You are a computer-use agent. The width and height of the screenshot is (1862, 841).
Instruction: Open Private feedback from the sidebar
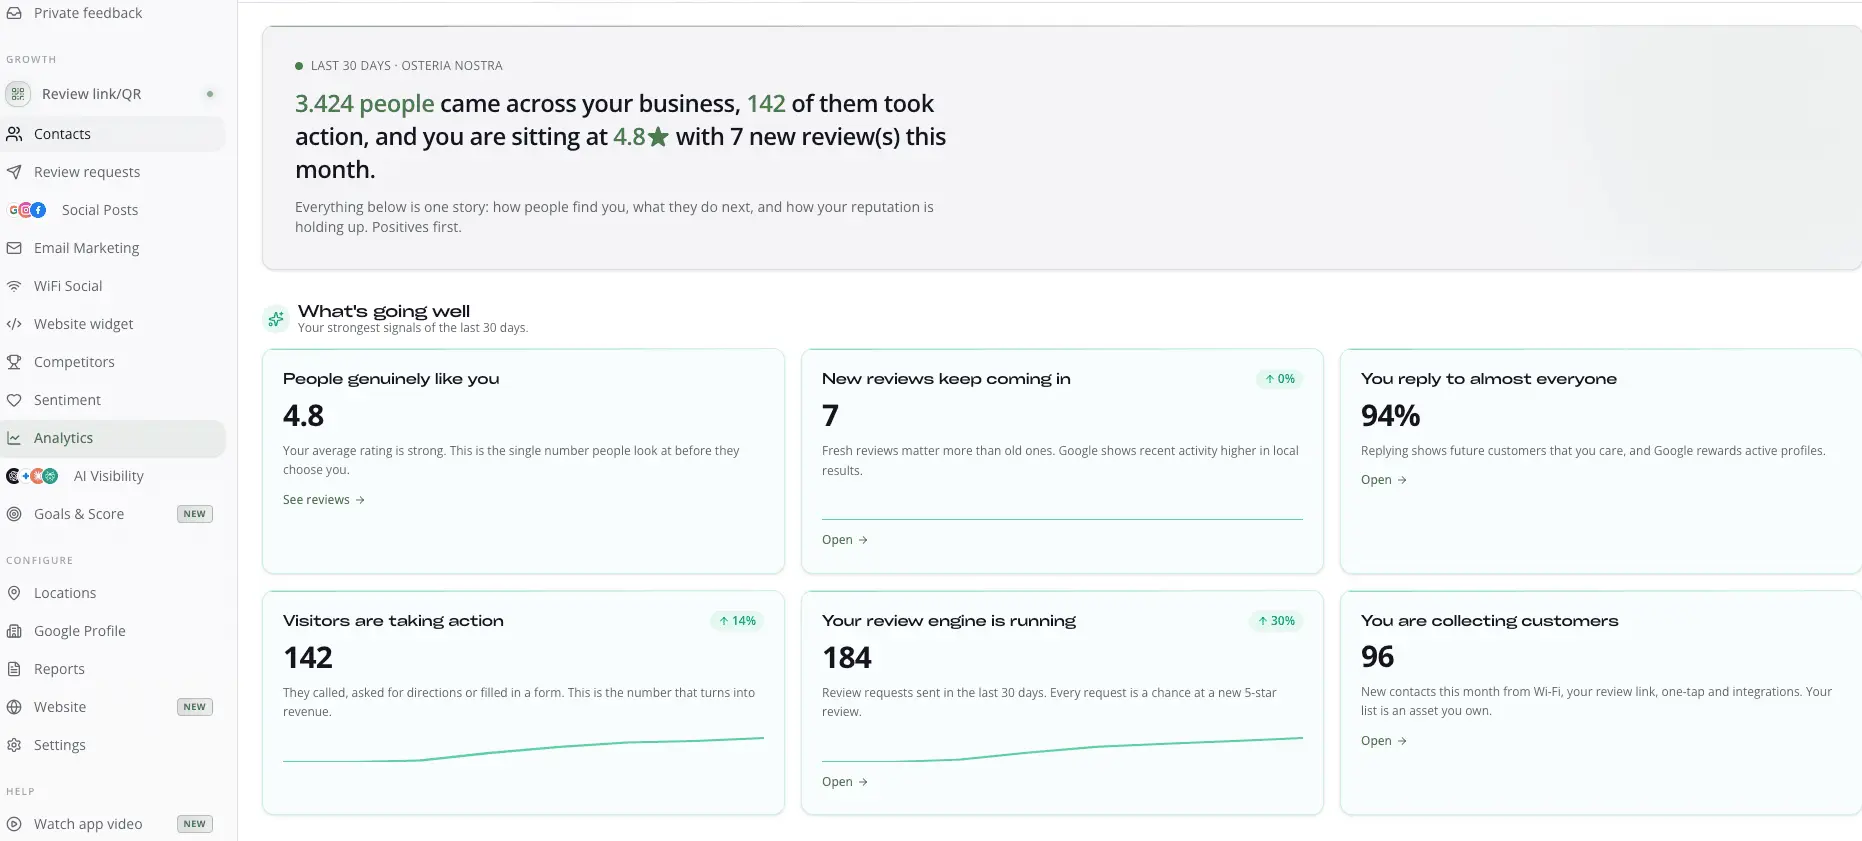pos(113,13)
